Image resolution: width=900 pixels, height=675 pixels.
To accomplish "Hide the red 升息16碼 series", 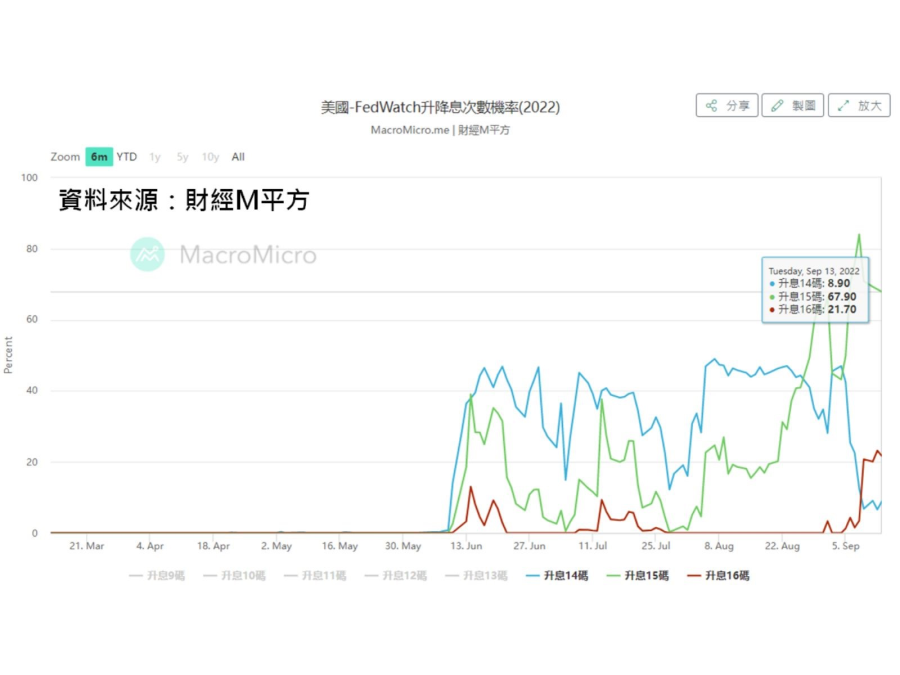I will pyautogui.click(x=718, y=576).
